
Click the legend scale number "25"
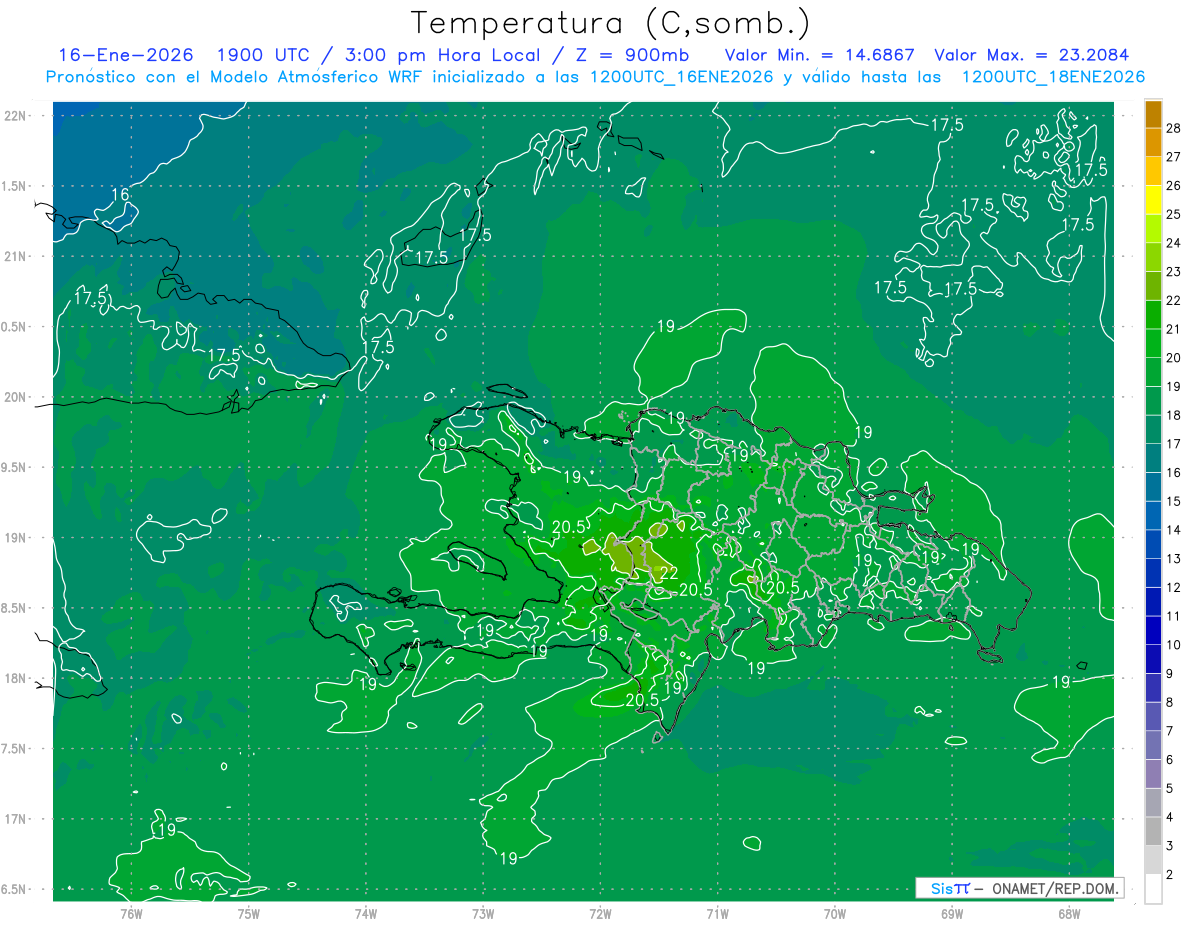(1174, 214)
